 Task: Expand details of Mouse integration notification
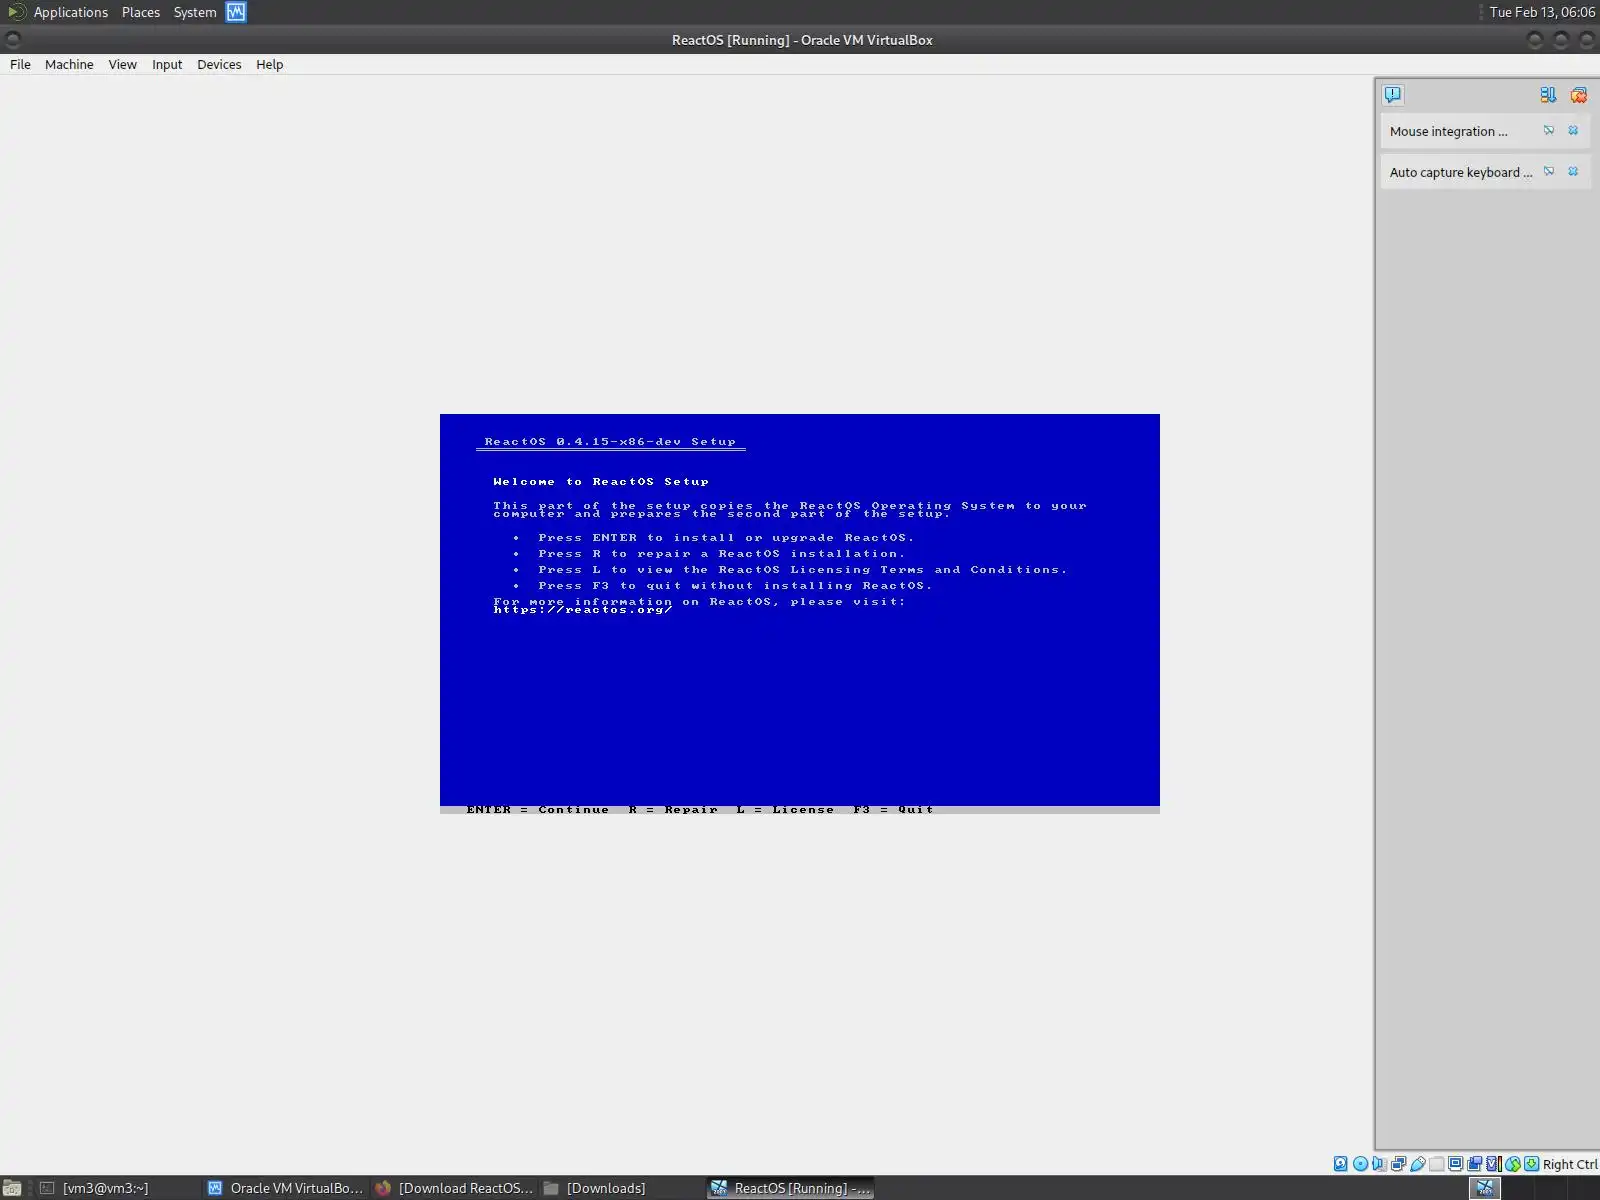[1549, 131]
